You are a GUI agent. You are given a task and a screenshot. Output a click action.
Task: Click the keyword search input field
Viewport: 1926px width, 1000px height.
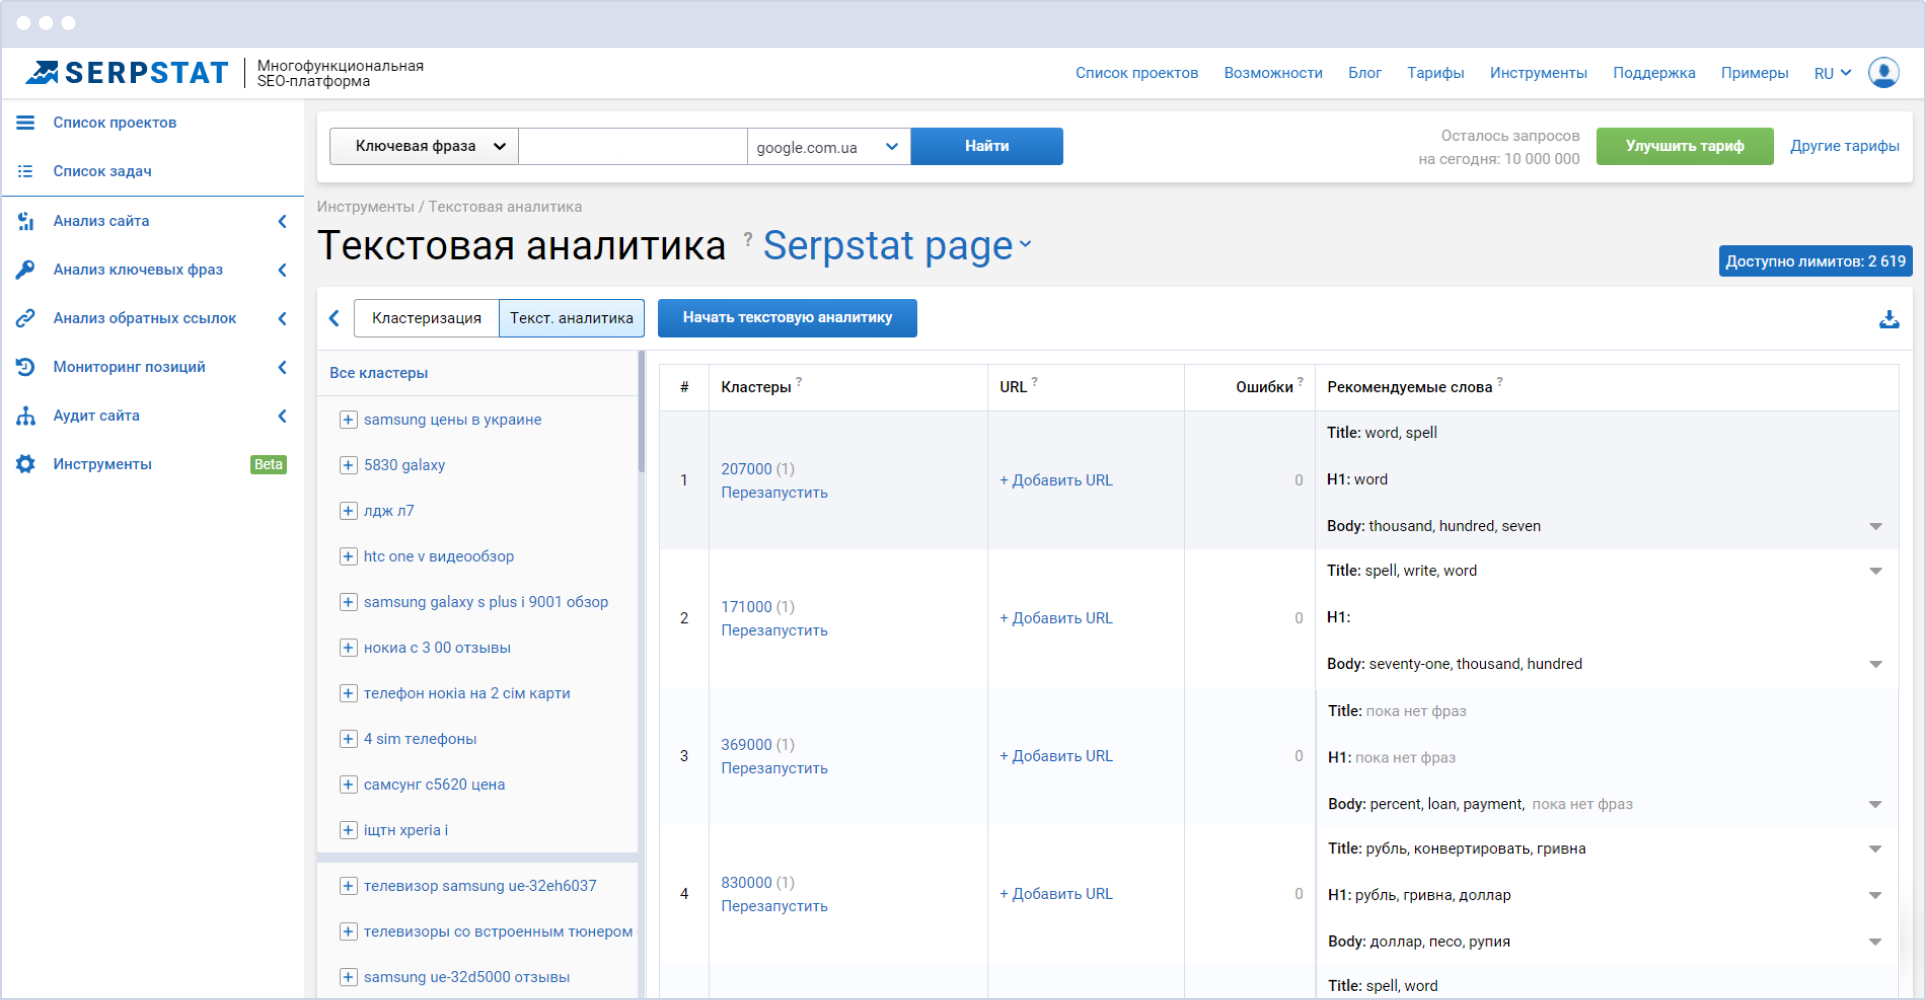point(633,146)
